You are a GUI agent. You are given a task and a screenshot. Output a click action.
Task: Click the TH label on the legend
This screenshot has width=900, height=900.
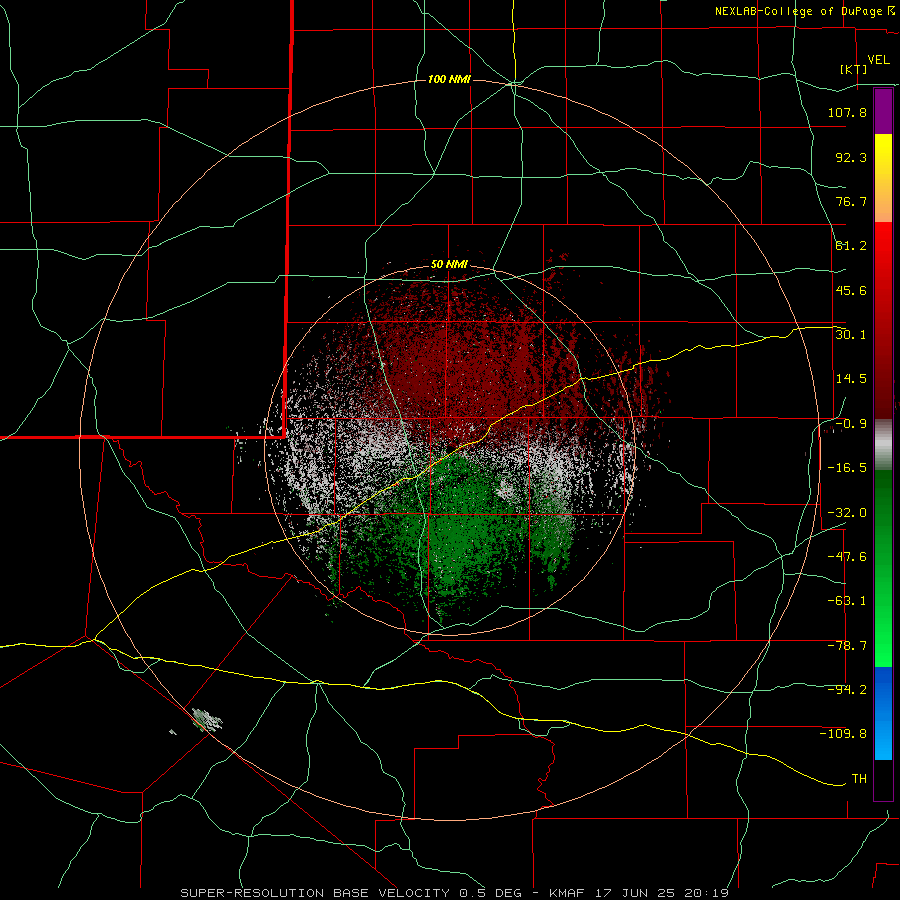(x=859, y=779)
